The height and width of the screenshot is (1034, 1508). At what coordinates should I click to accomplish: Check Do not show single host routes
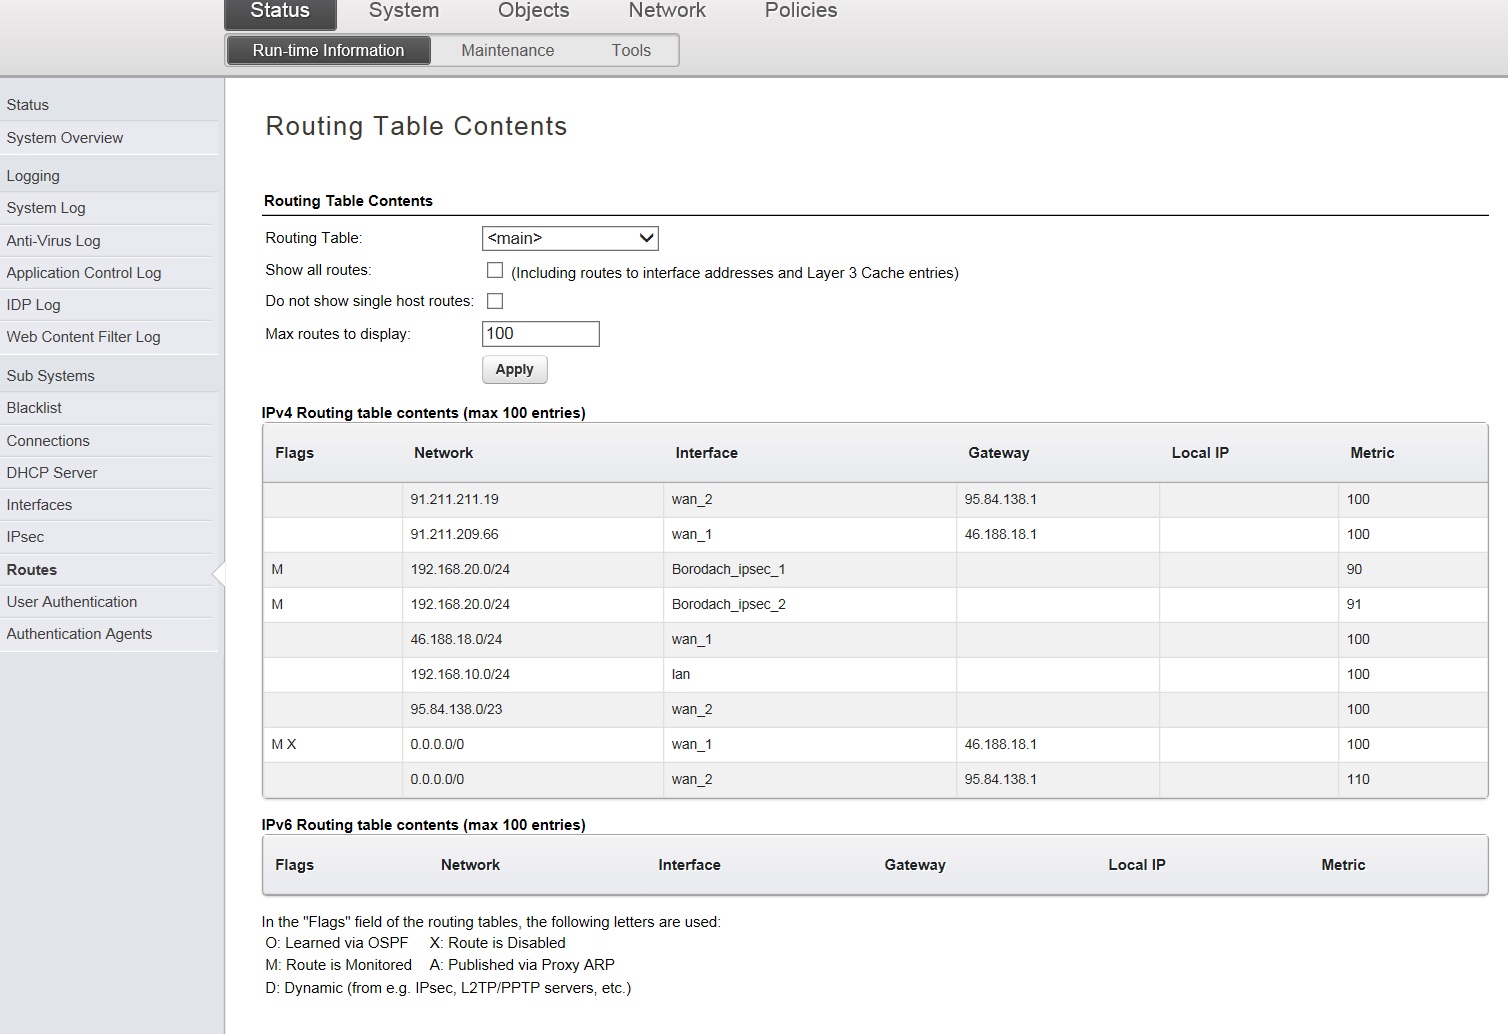click(x=495, y=301)
